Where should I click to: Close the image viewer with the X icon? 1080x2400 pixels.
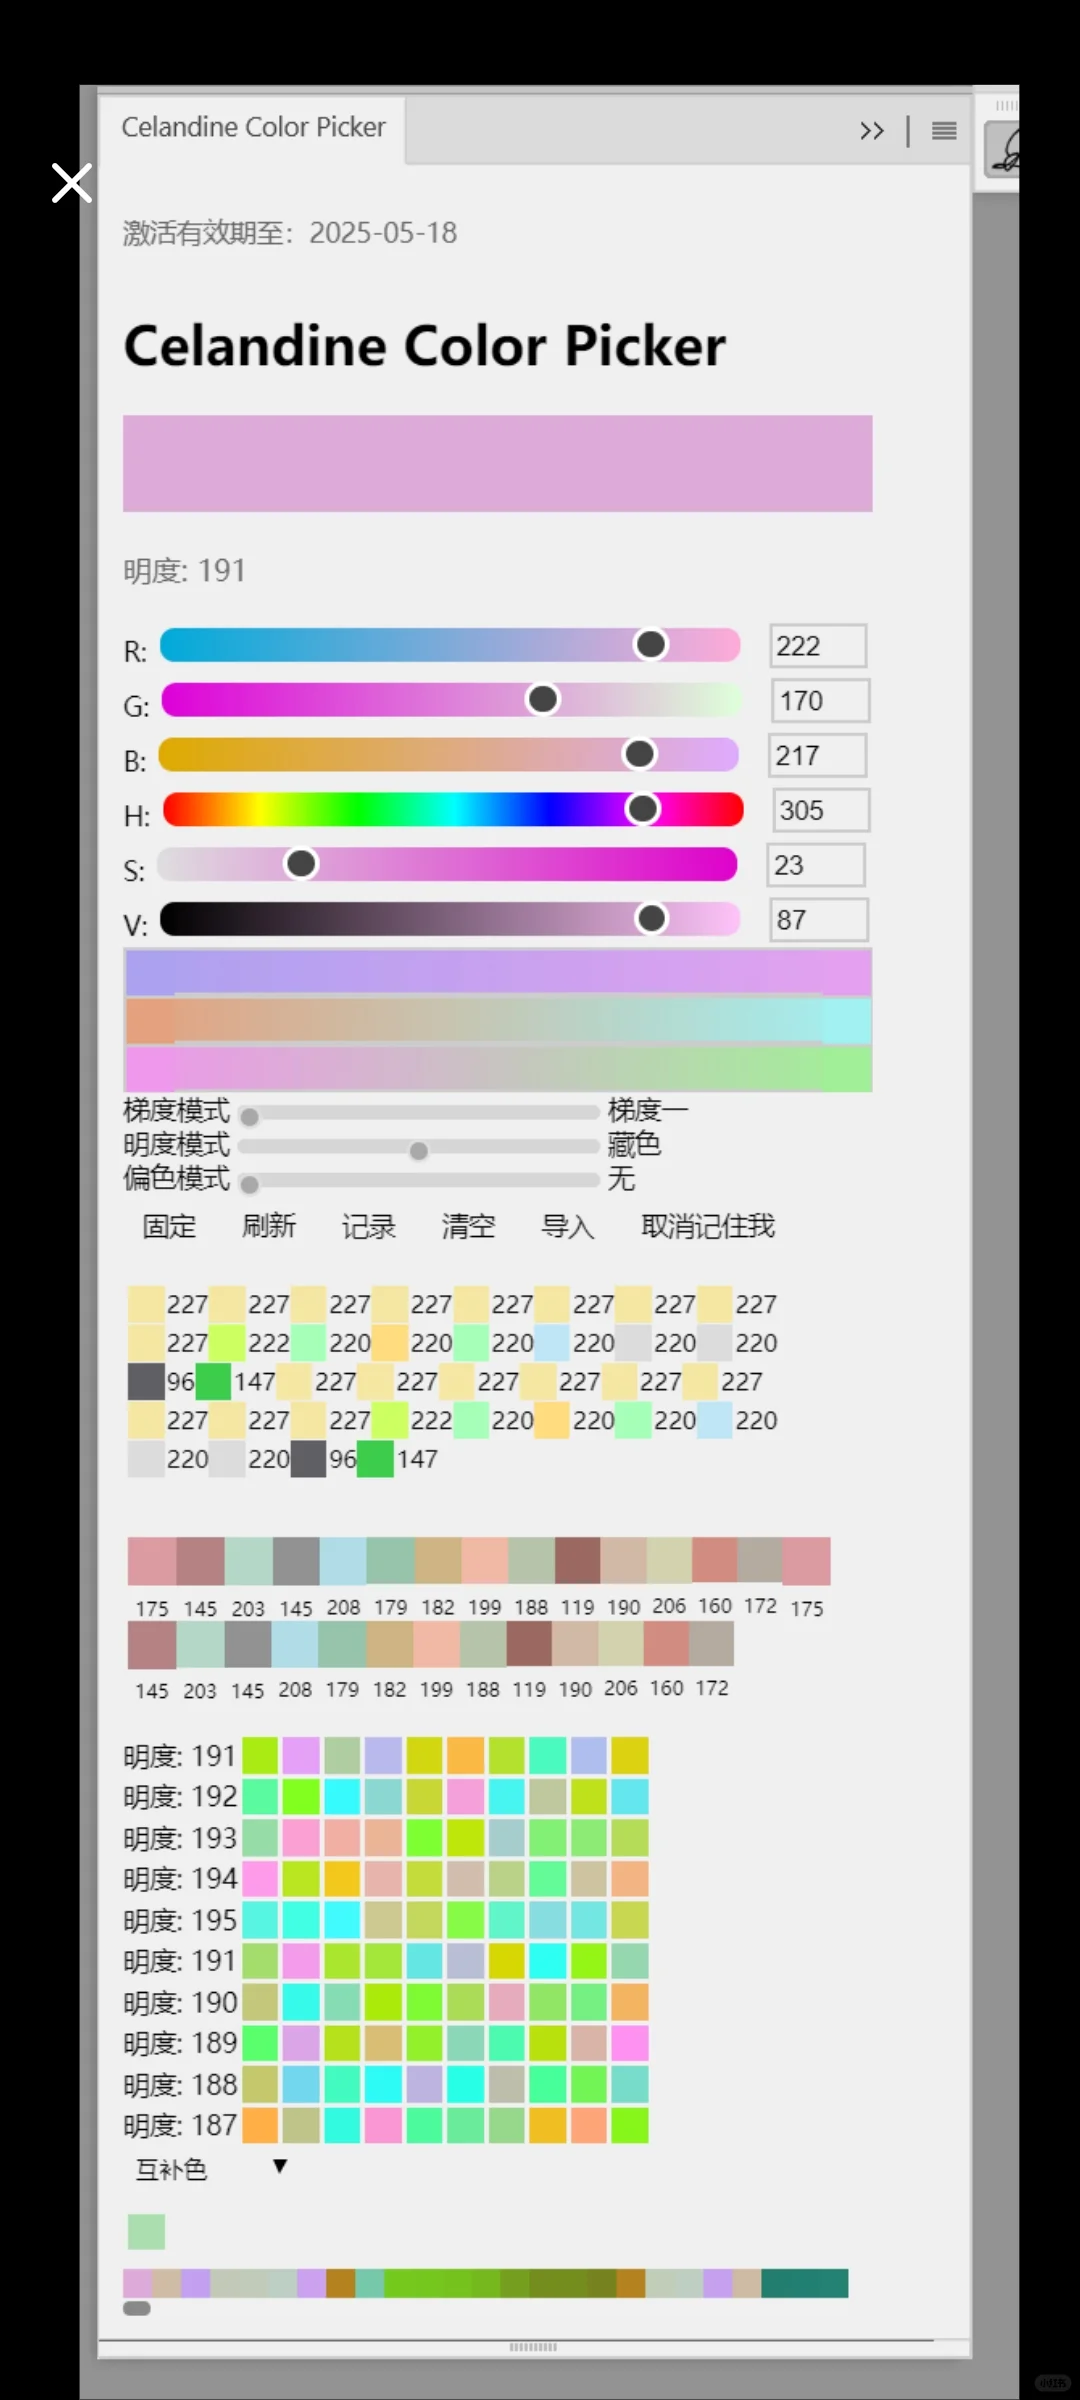72,183
